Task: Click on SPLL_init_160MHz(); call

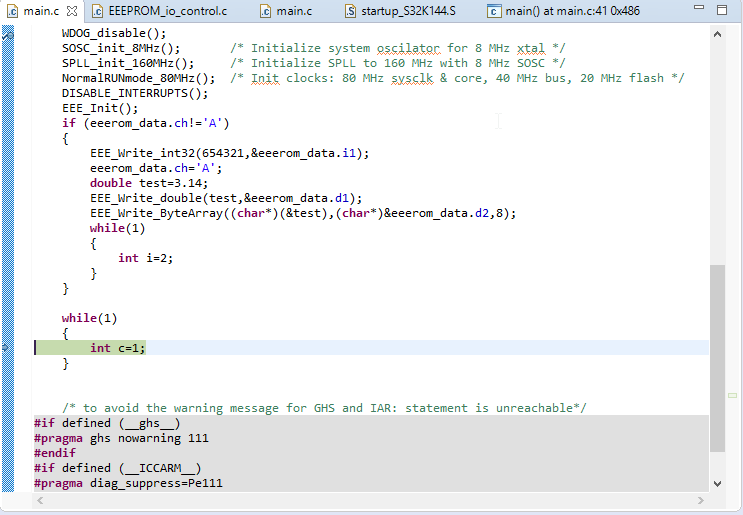Action: [x=128, y=63]
